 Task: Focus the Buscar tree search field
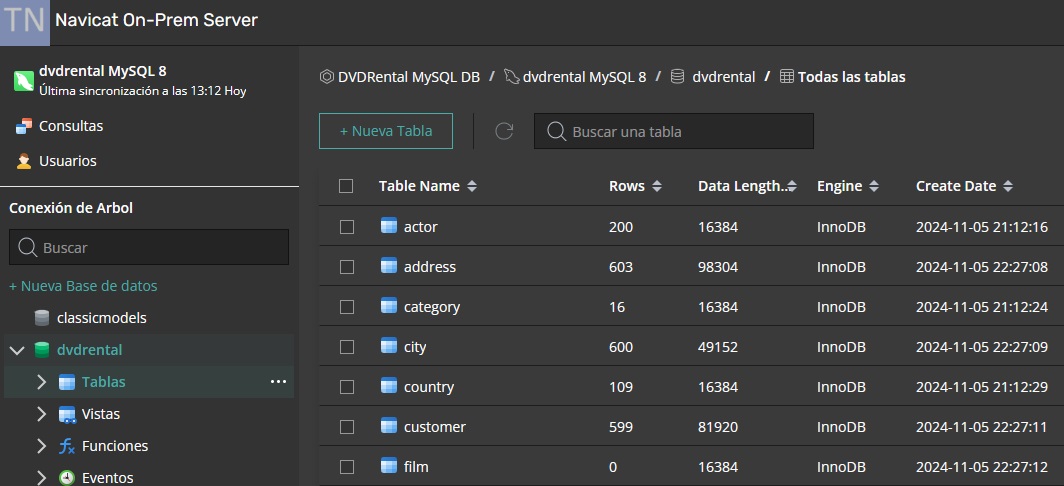149,247
